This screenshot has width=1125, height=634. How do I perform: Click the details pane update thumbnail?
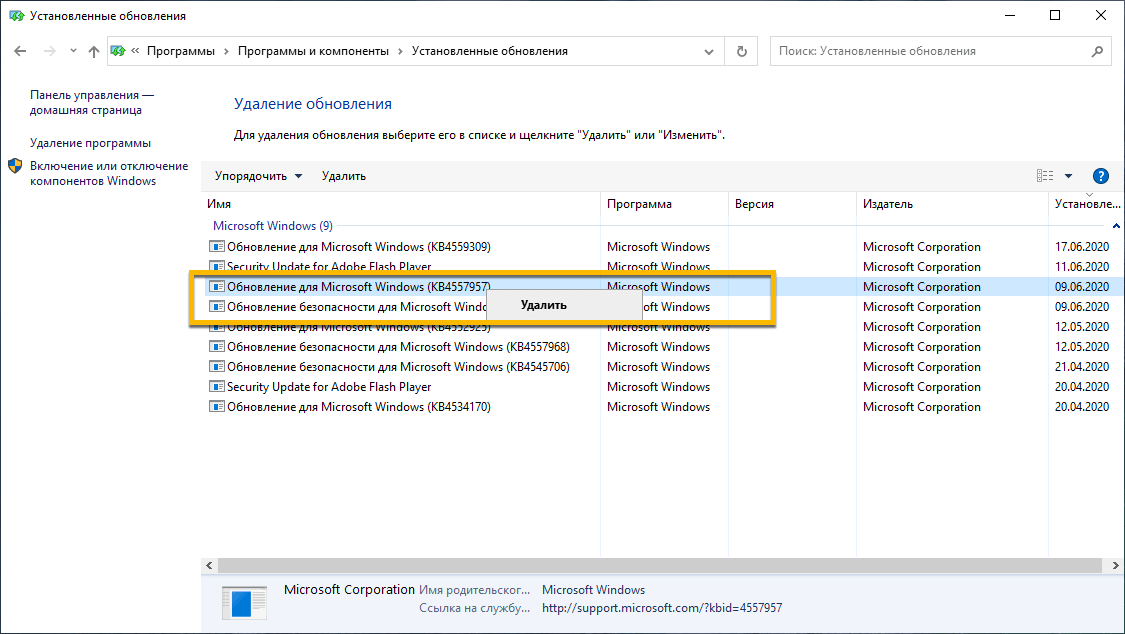(x=244, y=603)
